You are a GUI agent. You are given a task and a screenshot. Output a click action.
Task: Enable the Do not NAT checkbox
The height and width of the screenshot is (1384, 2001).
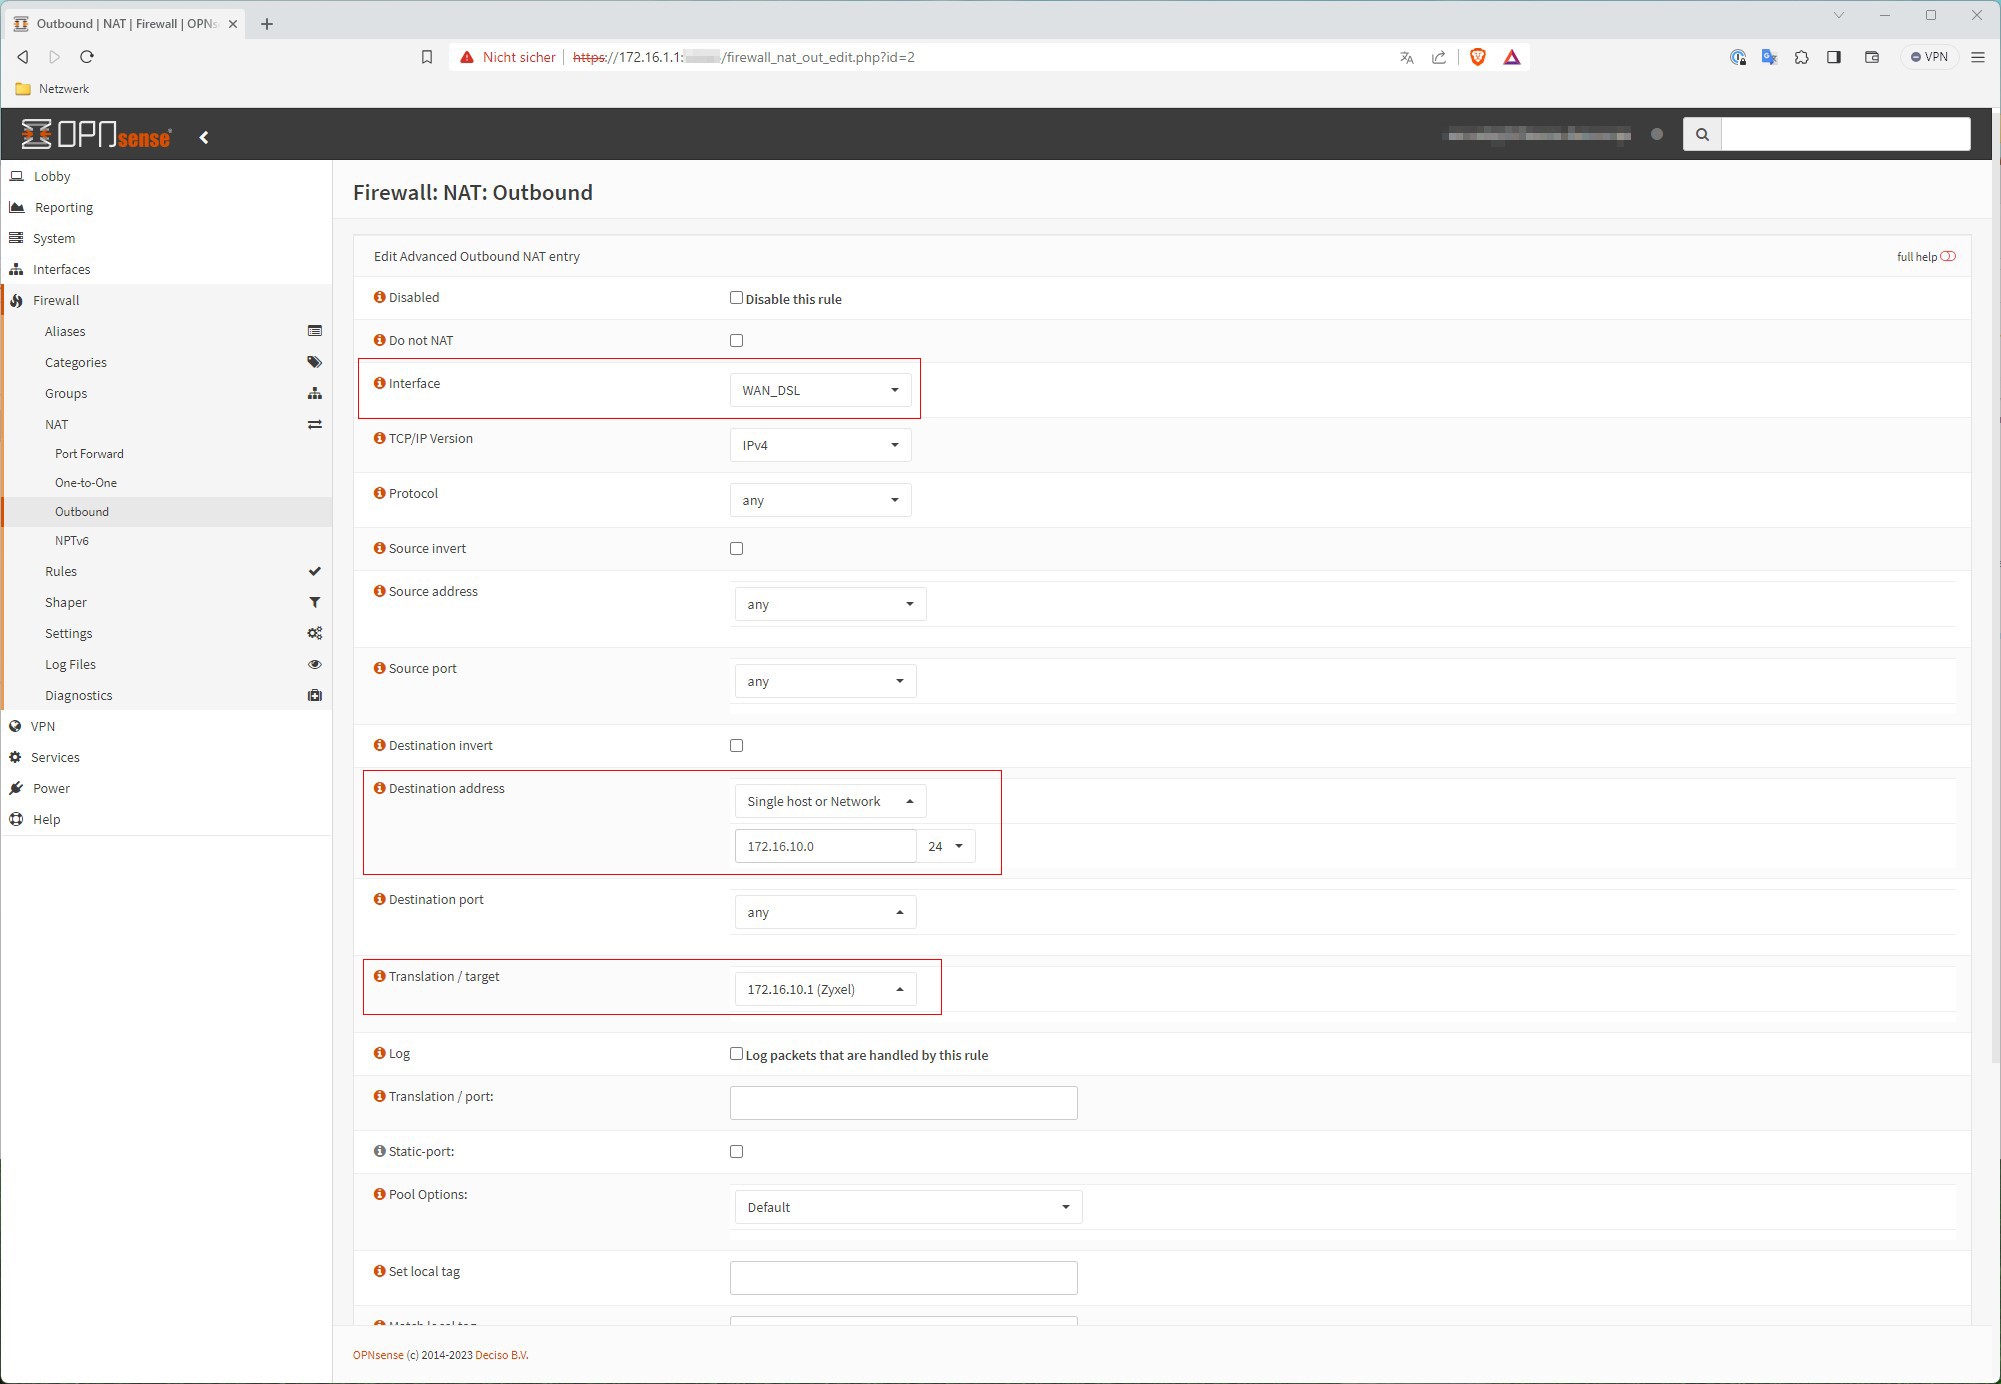737,341
